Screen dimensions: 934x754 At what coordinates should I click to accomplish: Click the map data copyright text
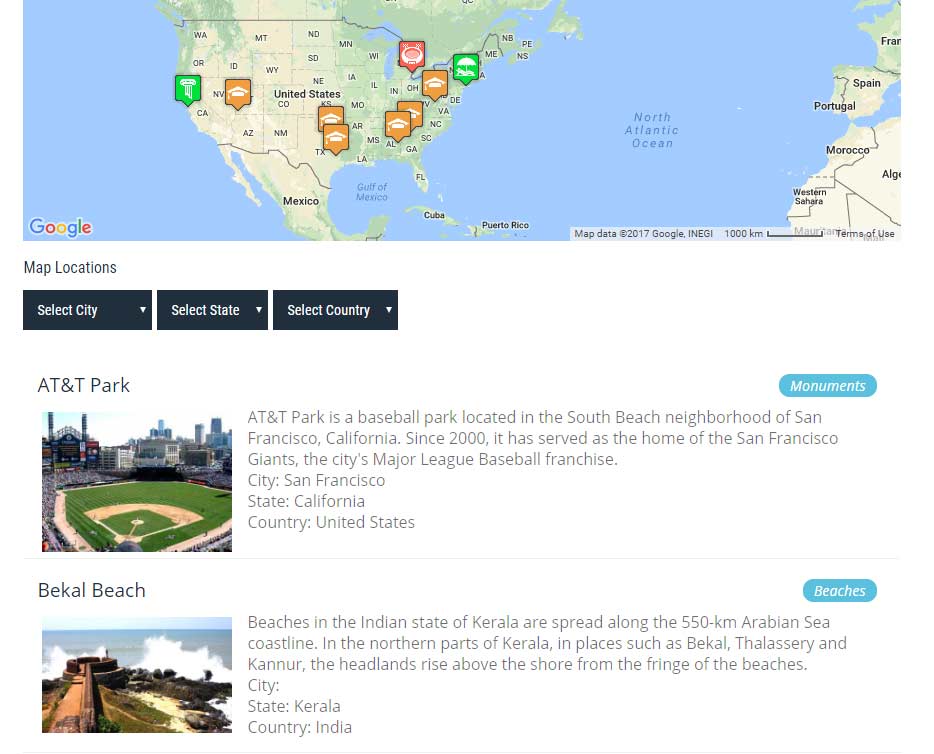[x=643, y=233]
